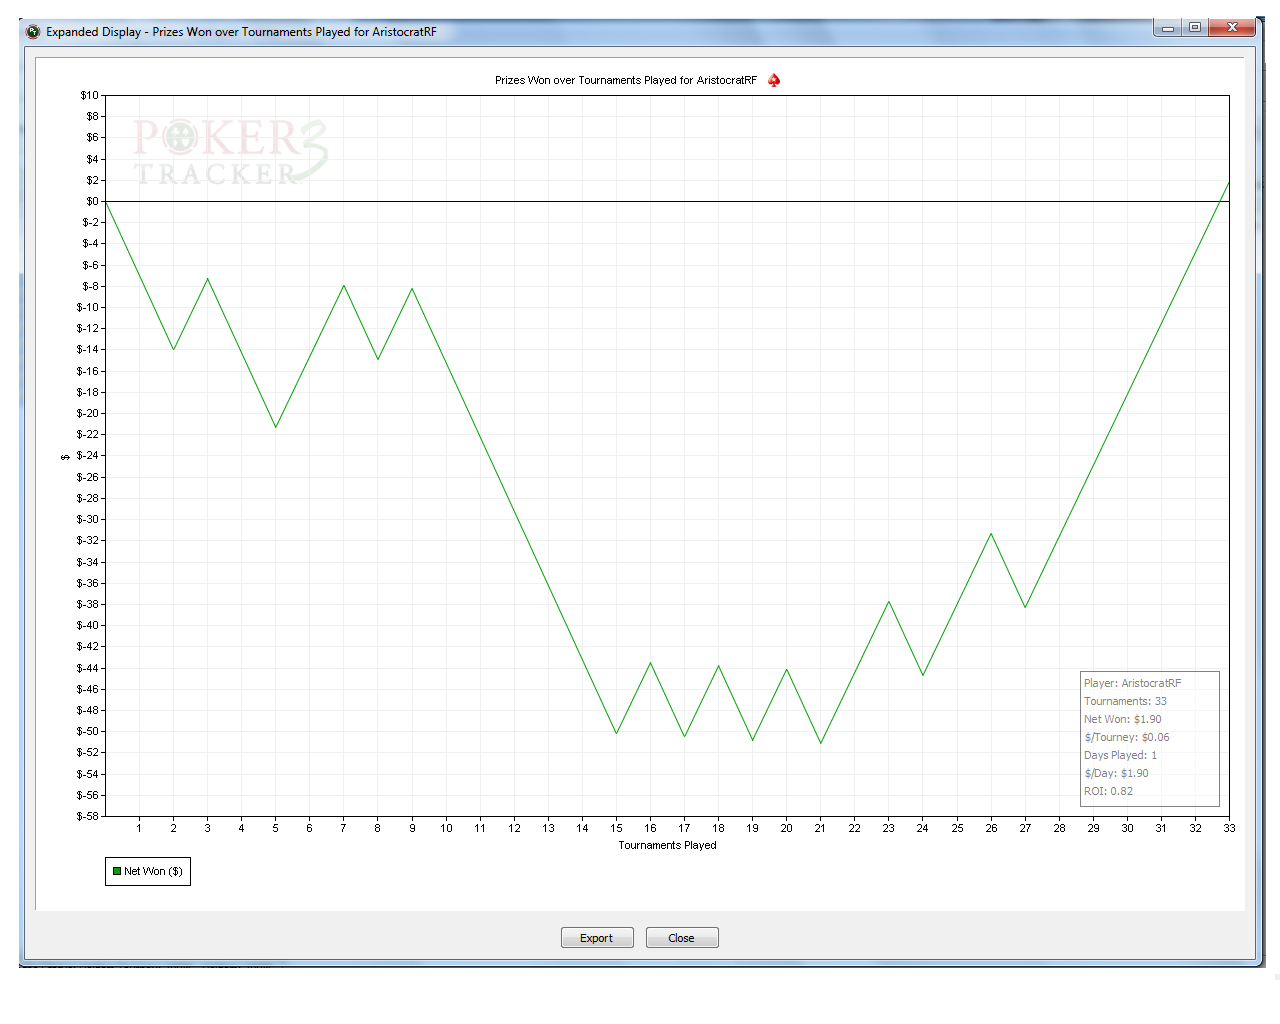Click the graph low point at tournament 21

tap(821, 742)
